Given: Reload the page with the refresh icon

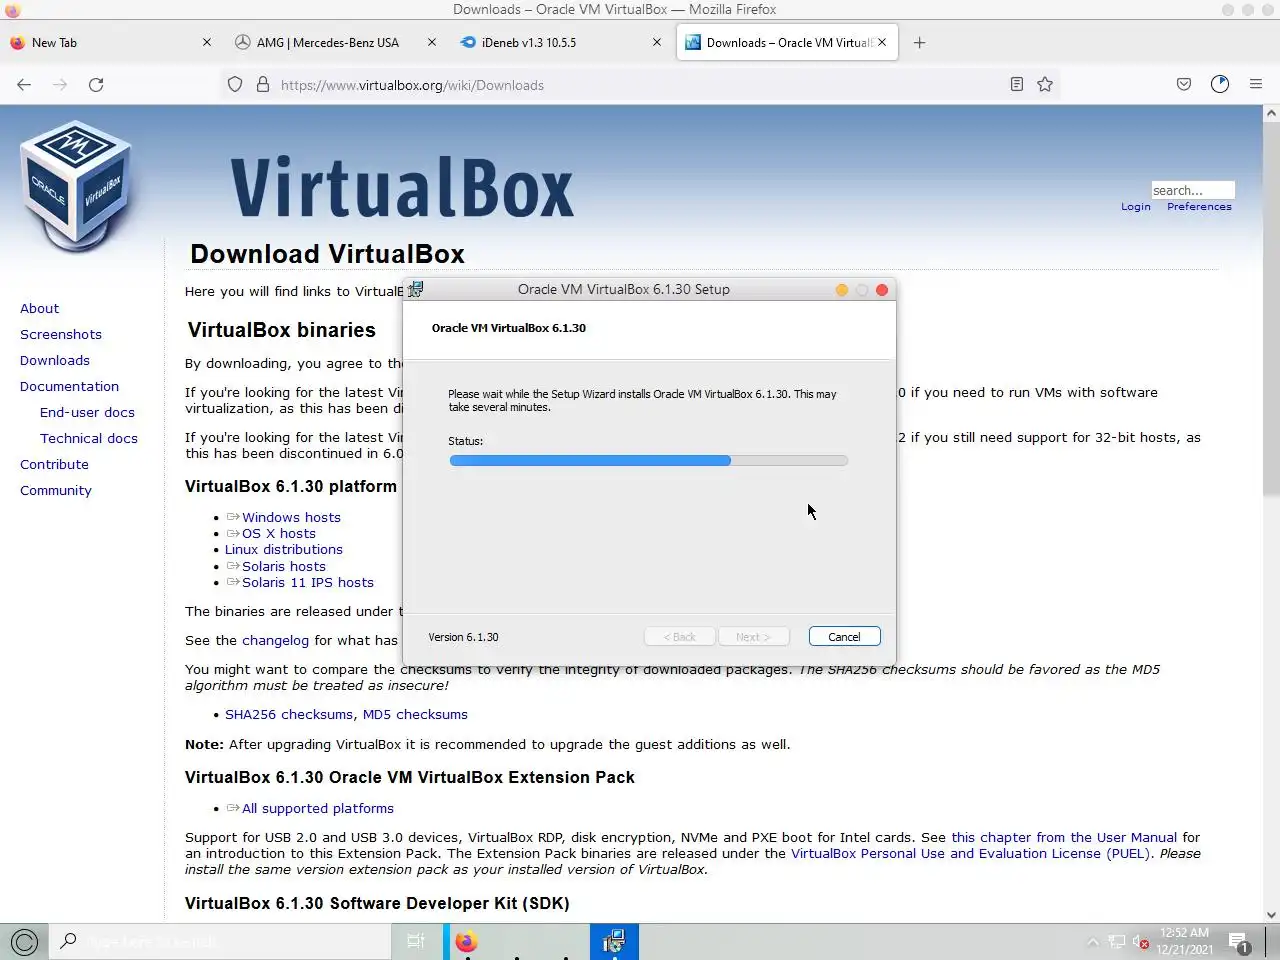Looking at the screenshot, I should [96, 85].
